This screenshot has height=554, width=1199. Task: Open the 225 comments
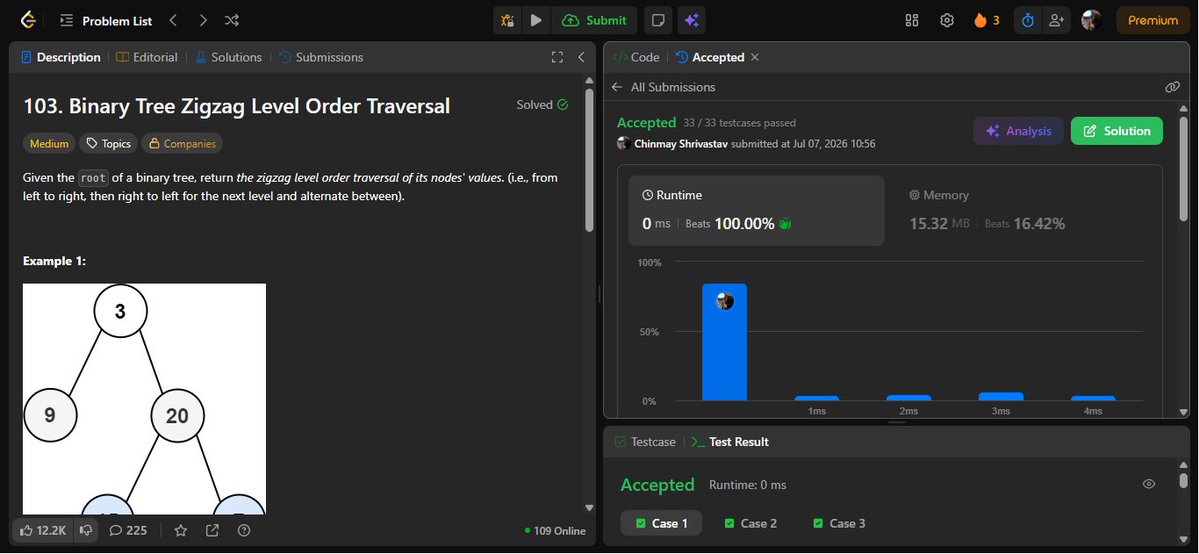[128, 530]
